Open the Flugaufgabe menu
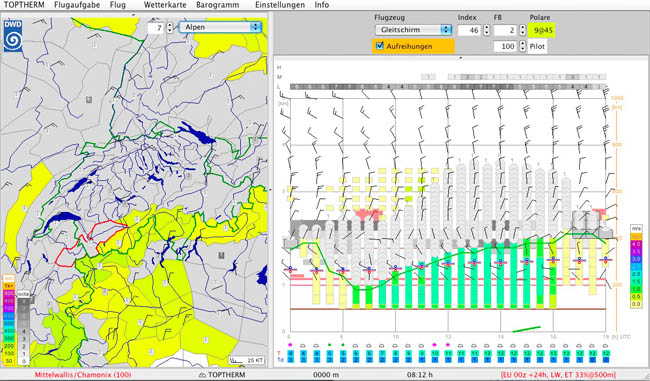The height and width of the screenshot is (381, 650). point(77,5)
